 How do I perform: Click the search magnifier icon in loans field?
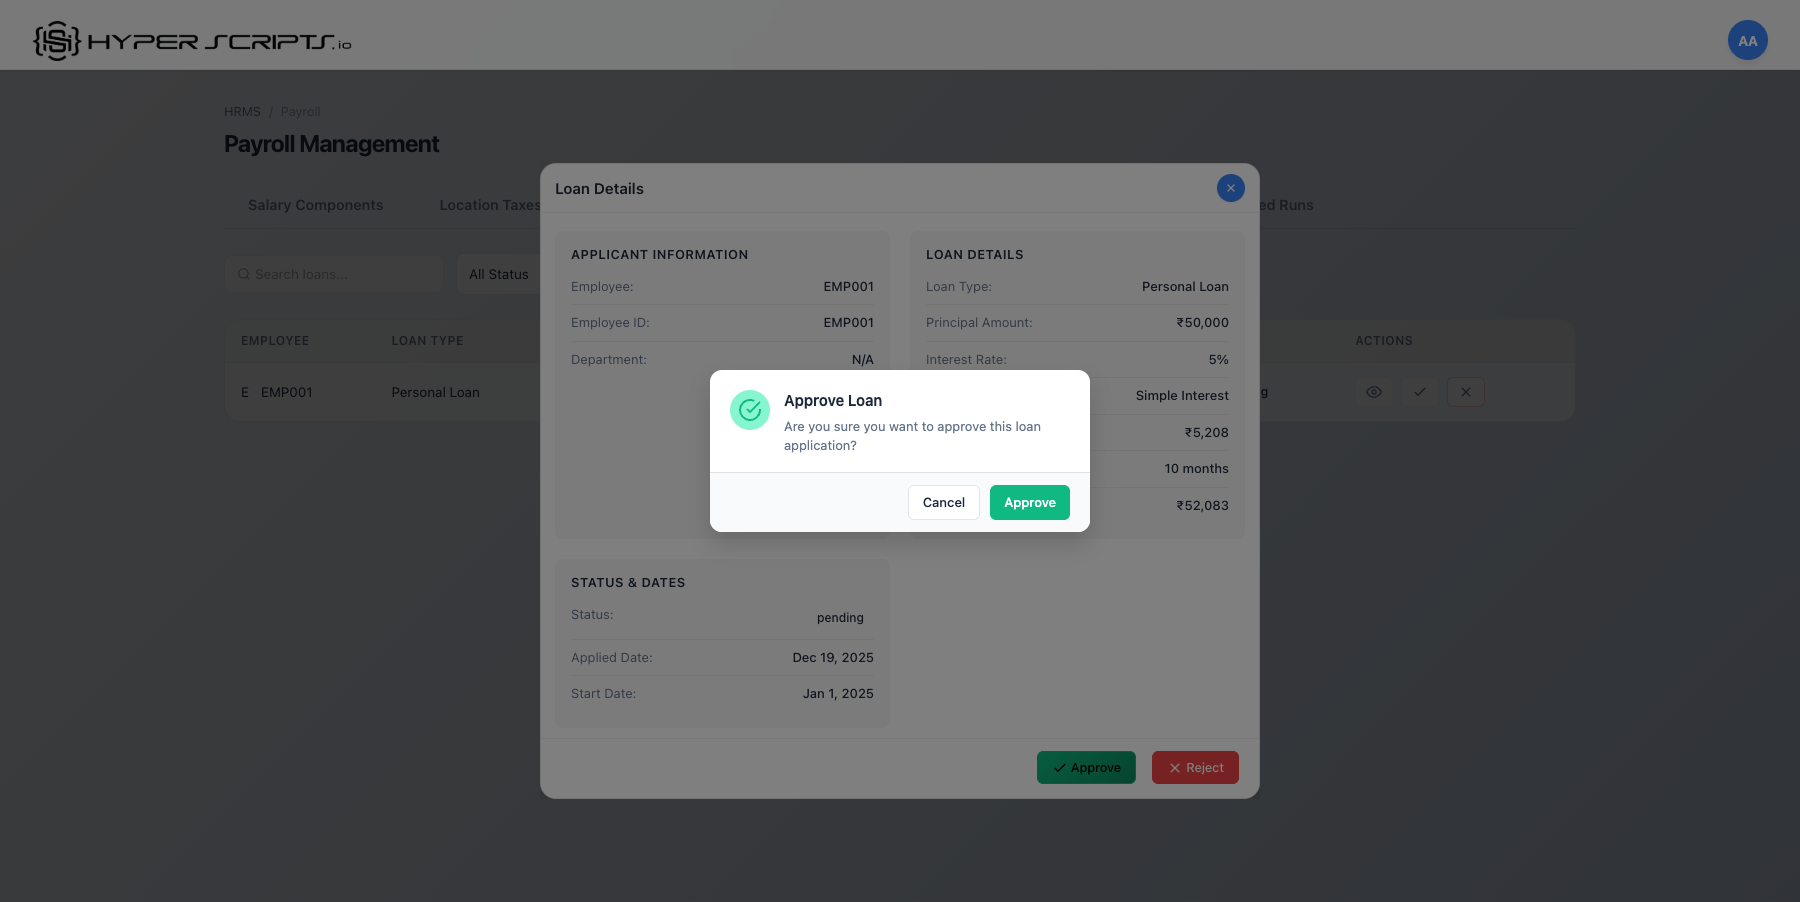(x=243, y=274)
